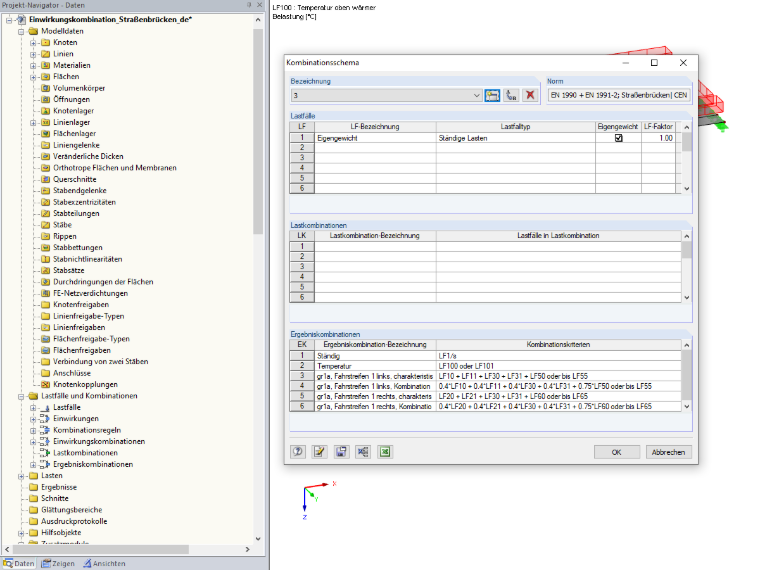
Task: Click the rename scheme icon beside Bezeichnung
Action: click(511, 95)
